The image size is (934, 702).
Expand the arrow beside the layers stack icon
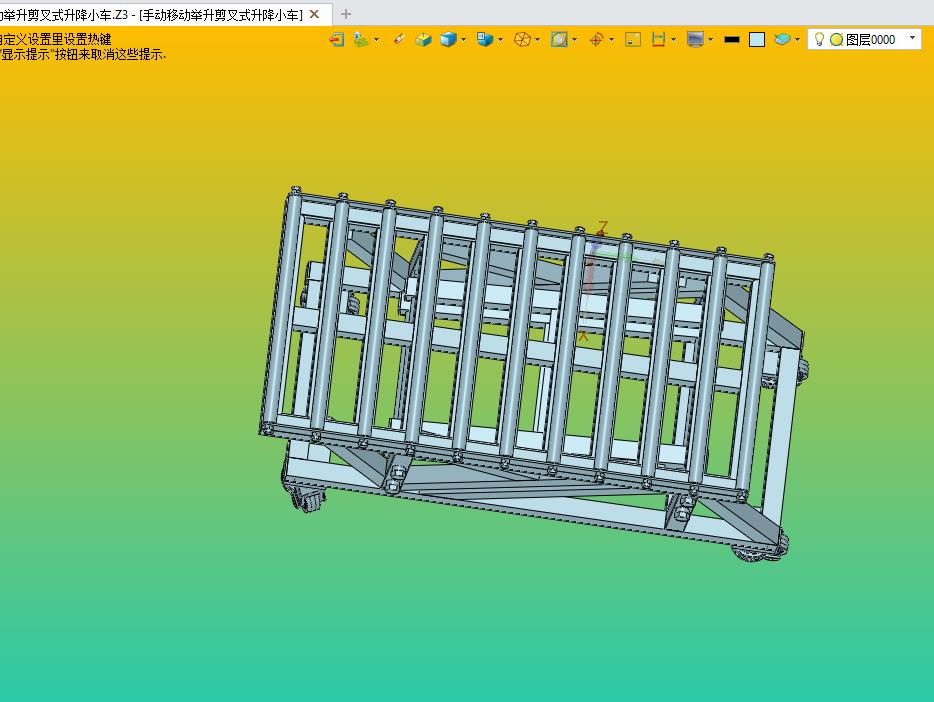click(797, 40)
